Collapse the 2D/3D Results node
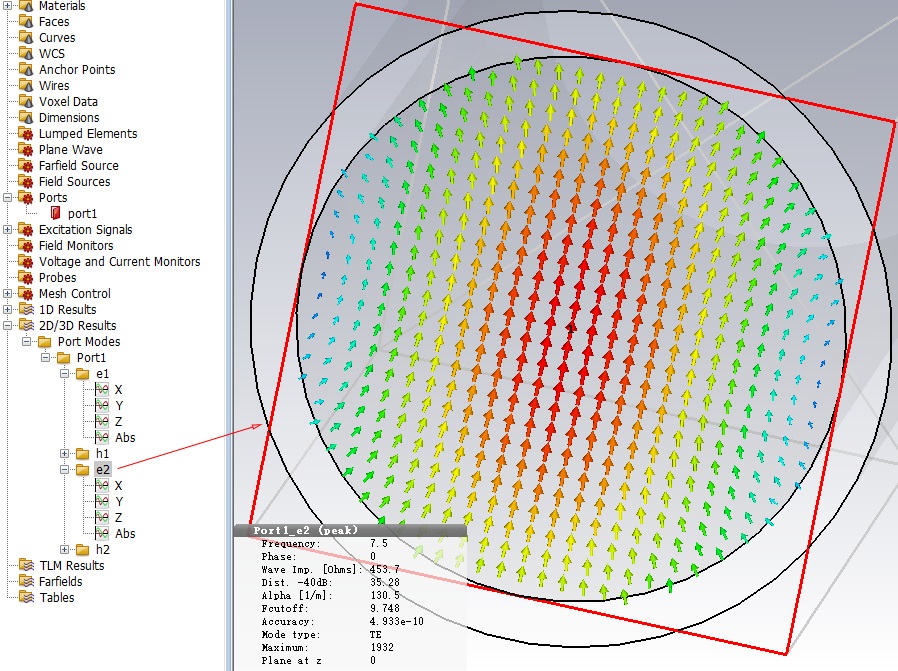This screenshot has width=898, height=671. tap(7, 326)
